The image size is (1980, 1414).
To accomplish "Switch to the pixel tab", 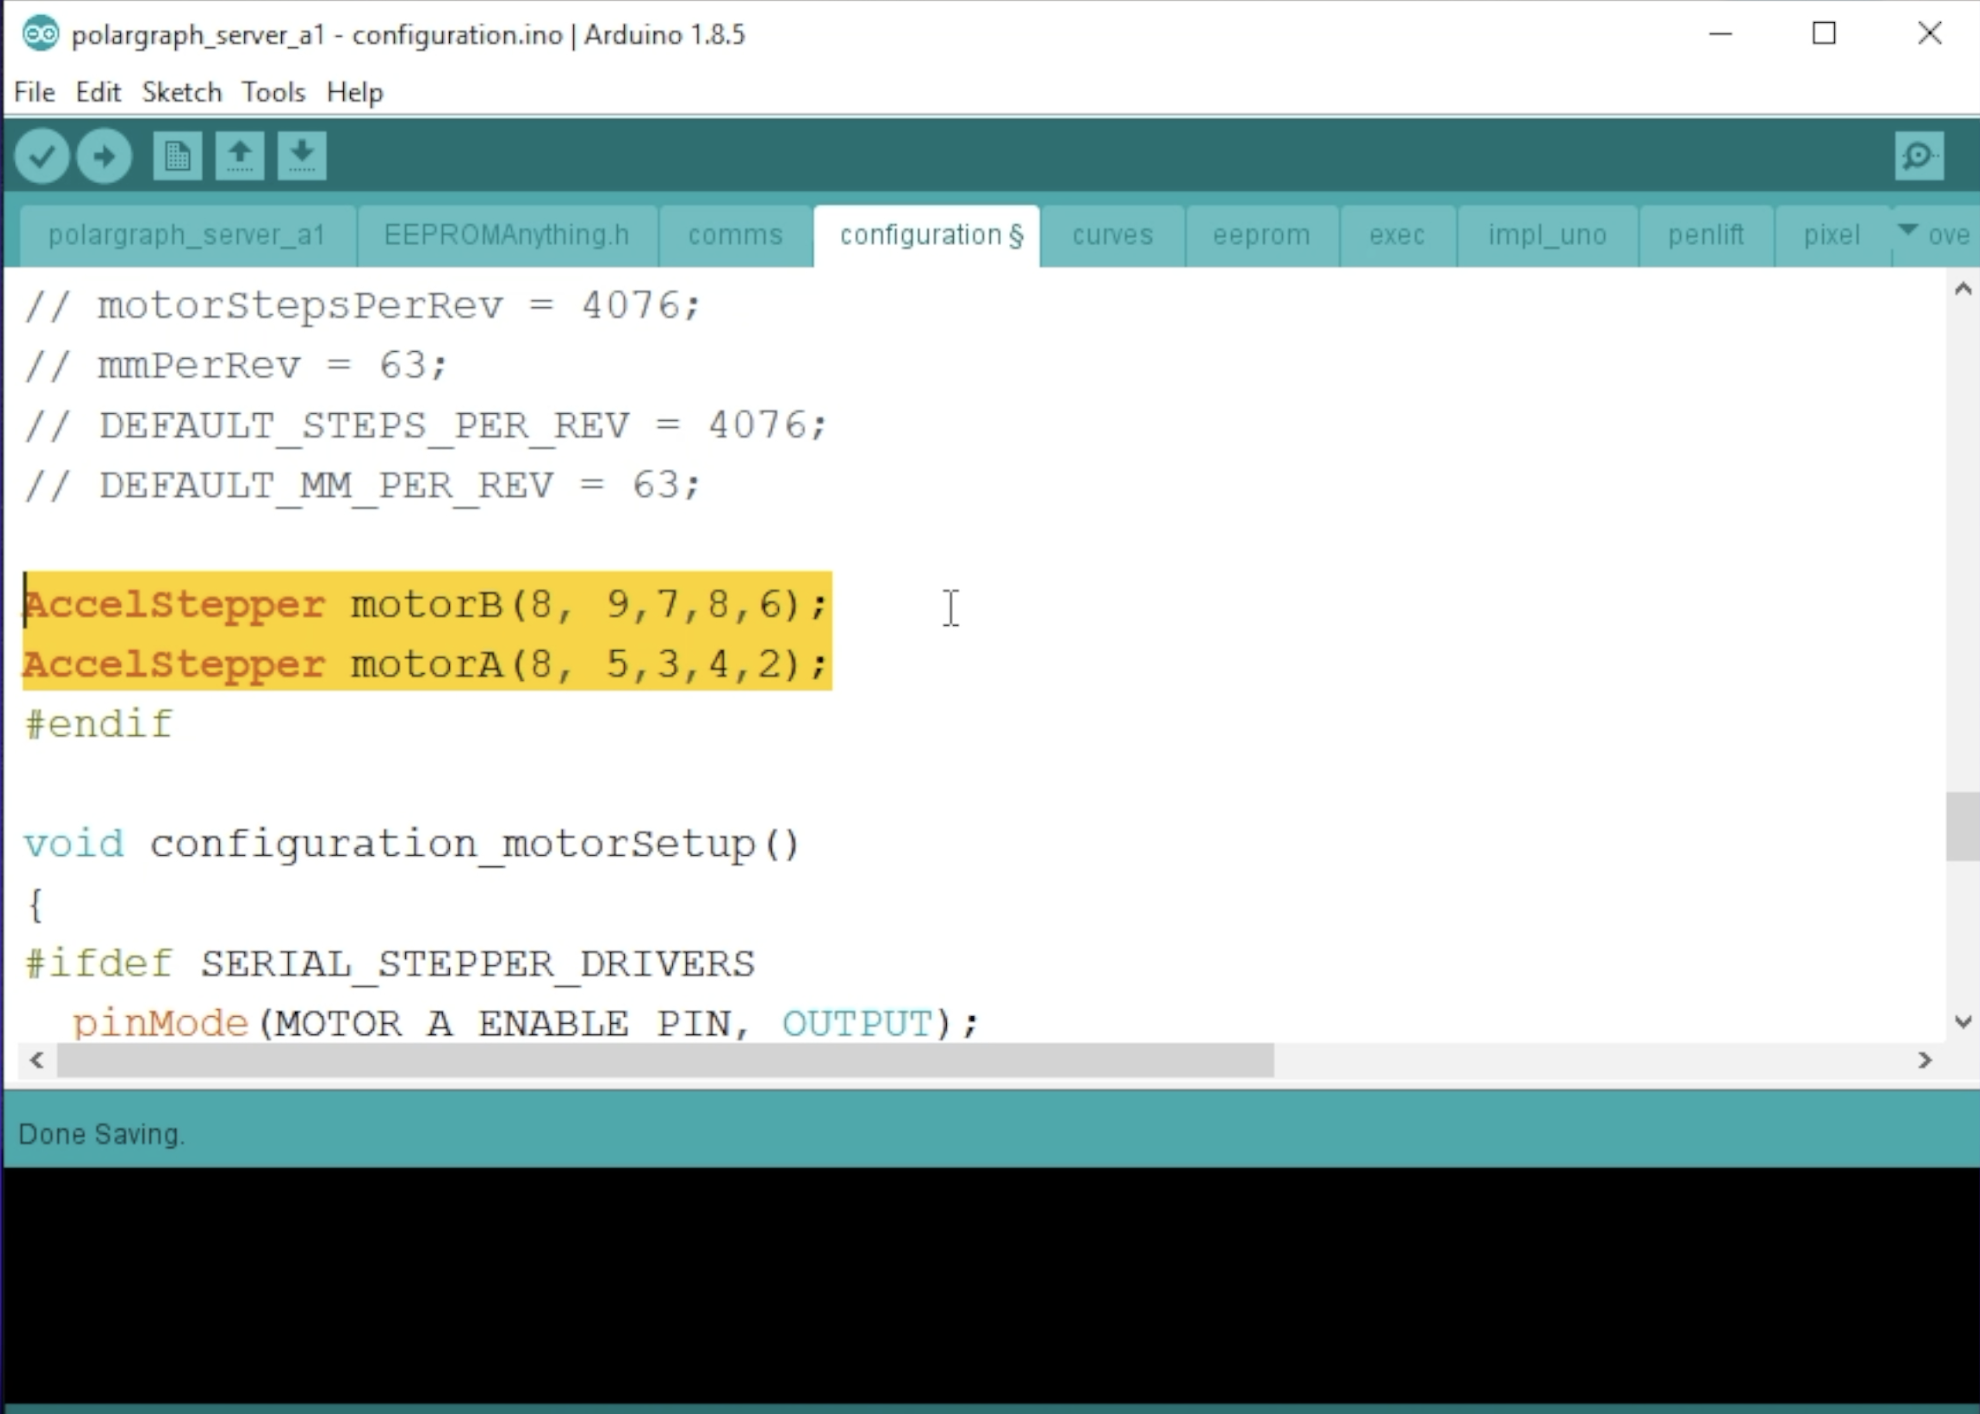I will (x=1832, y=235).
